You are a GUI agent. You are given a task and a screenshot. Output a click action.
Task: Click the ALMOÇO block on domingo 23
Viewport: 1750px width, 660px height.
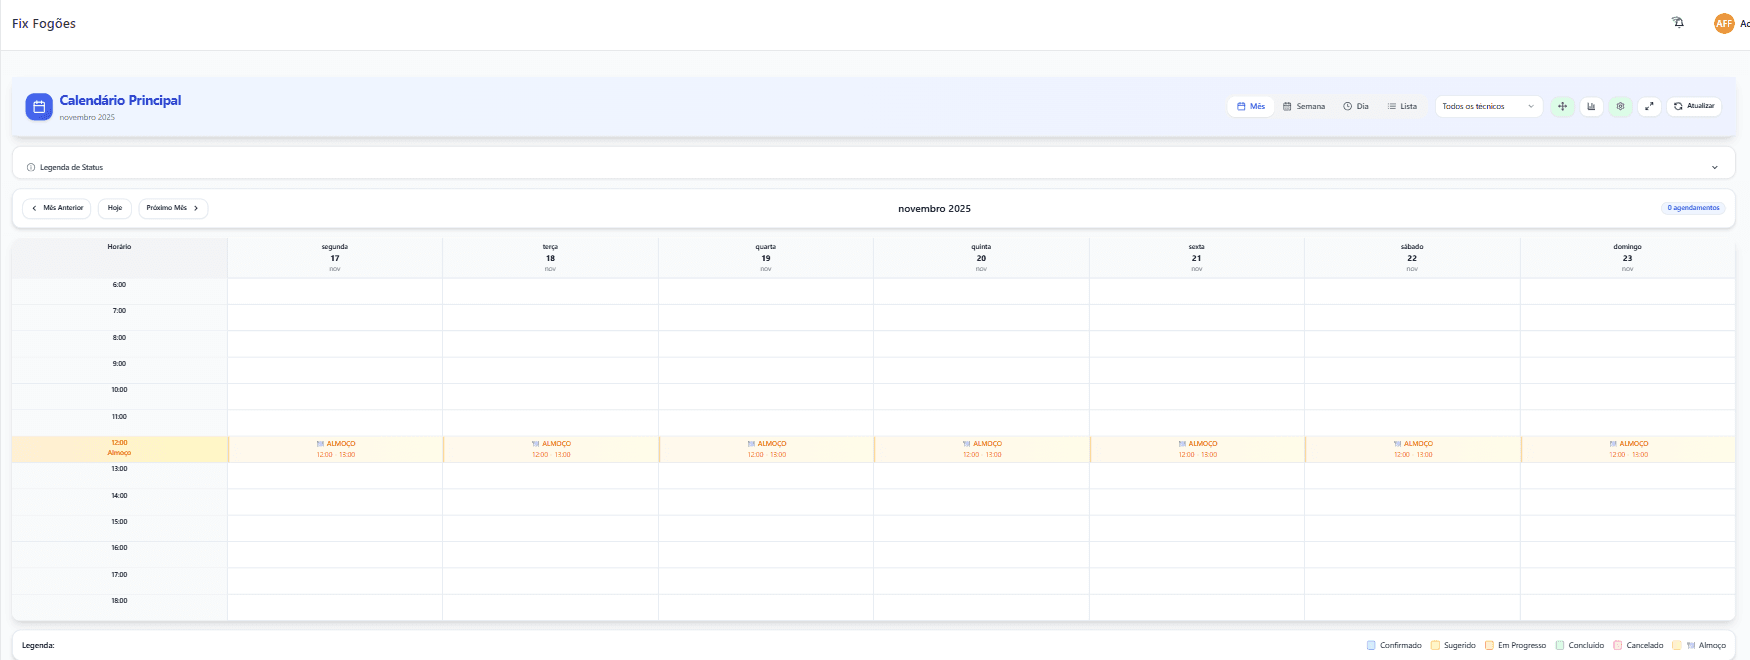click(1628, 449)
